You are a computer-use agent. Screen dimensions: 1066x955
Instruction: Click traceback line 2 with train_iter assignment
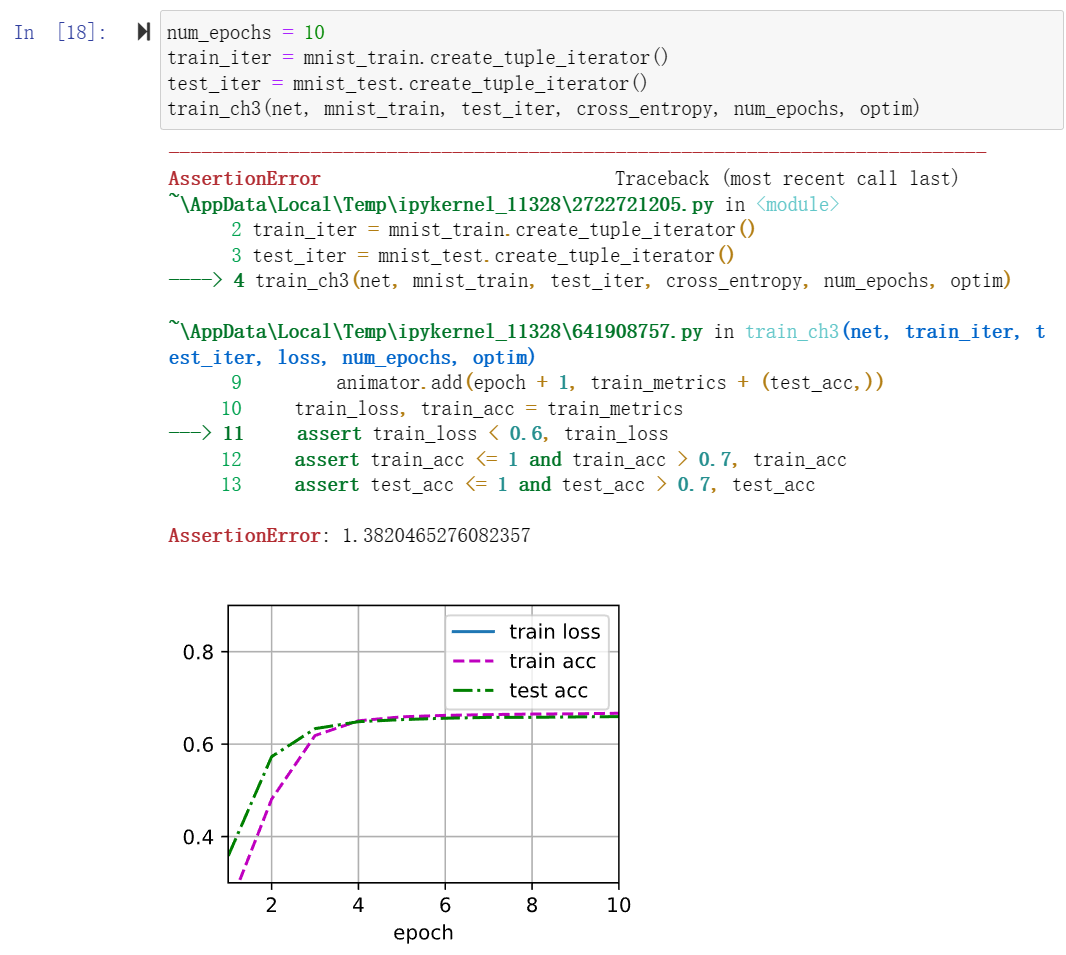(x=494, y=230)
